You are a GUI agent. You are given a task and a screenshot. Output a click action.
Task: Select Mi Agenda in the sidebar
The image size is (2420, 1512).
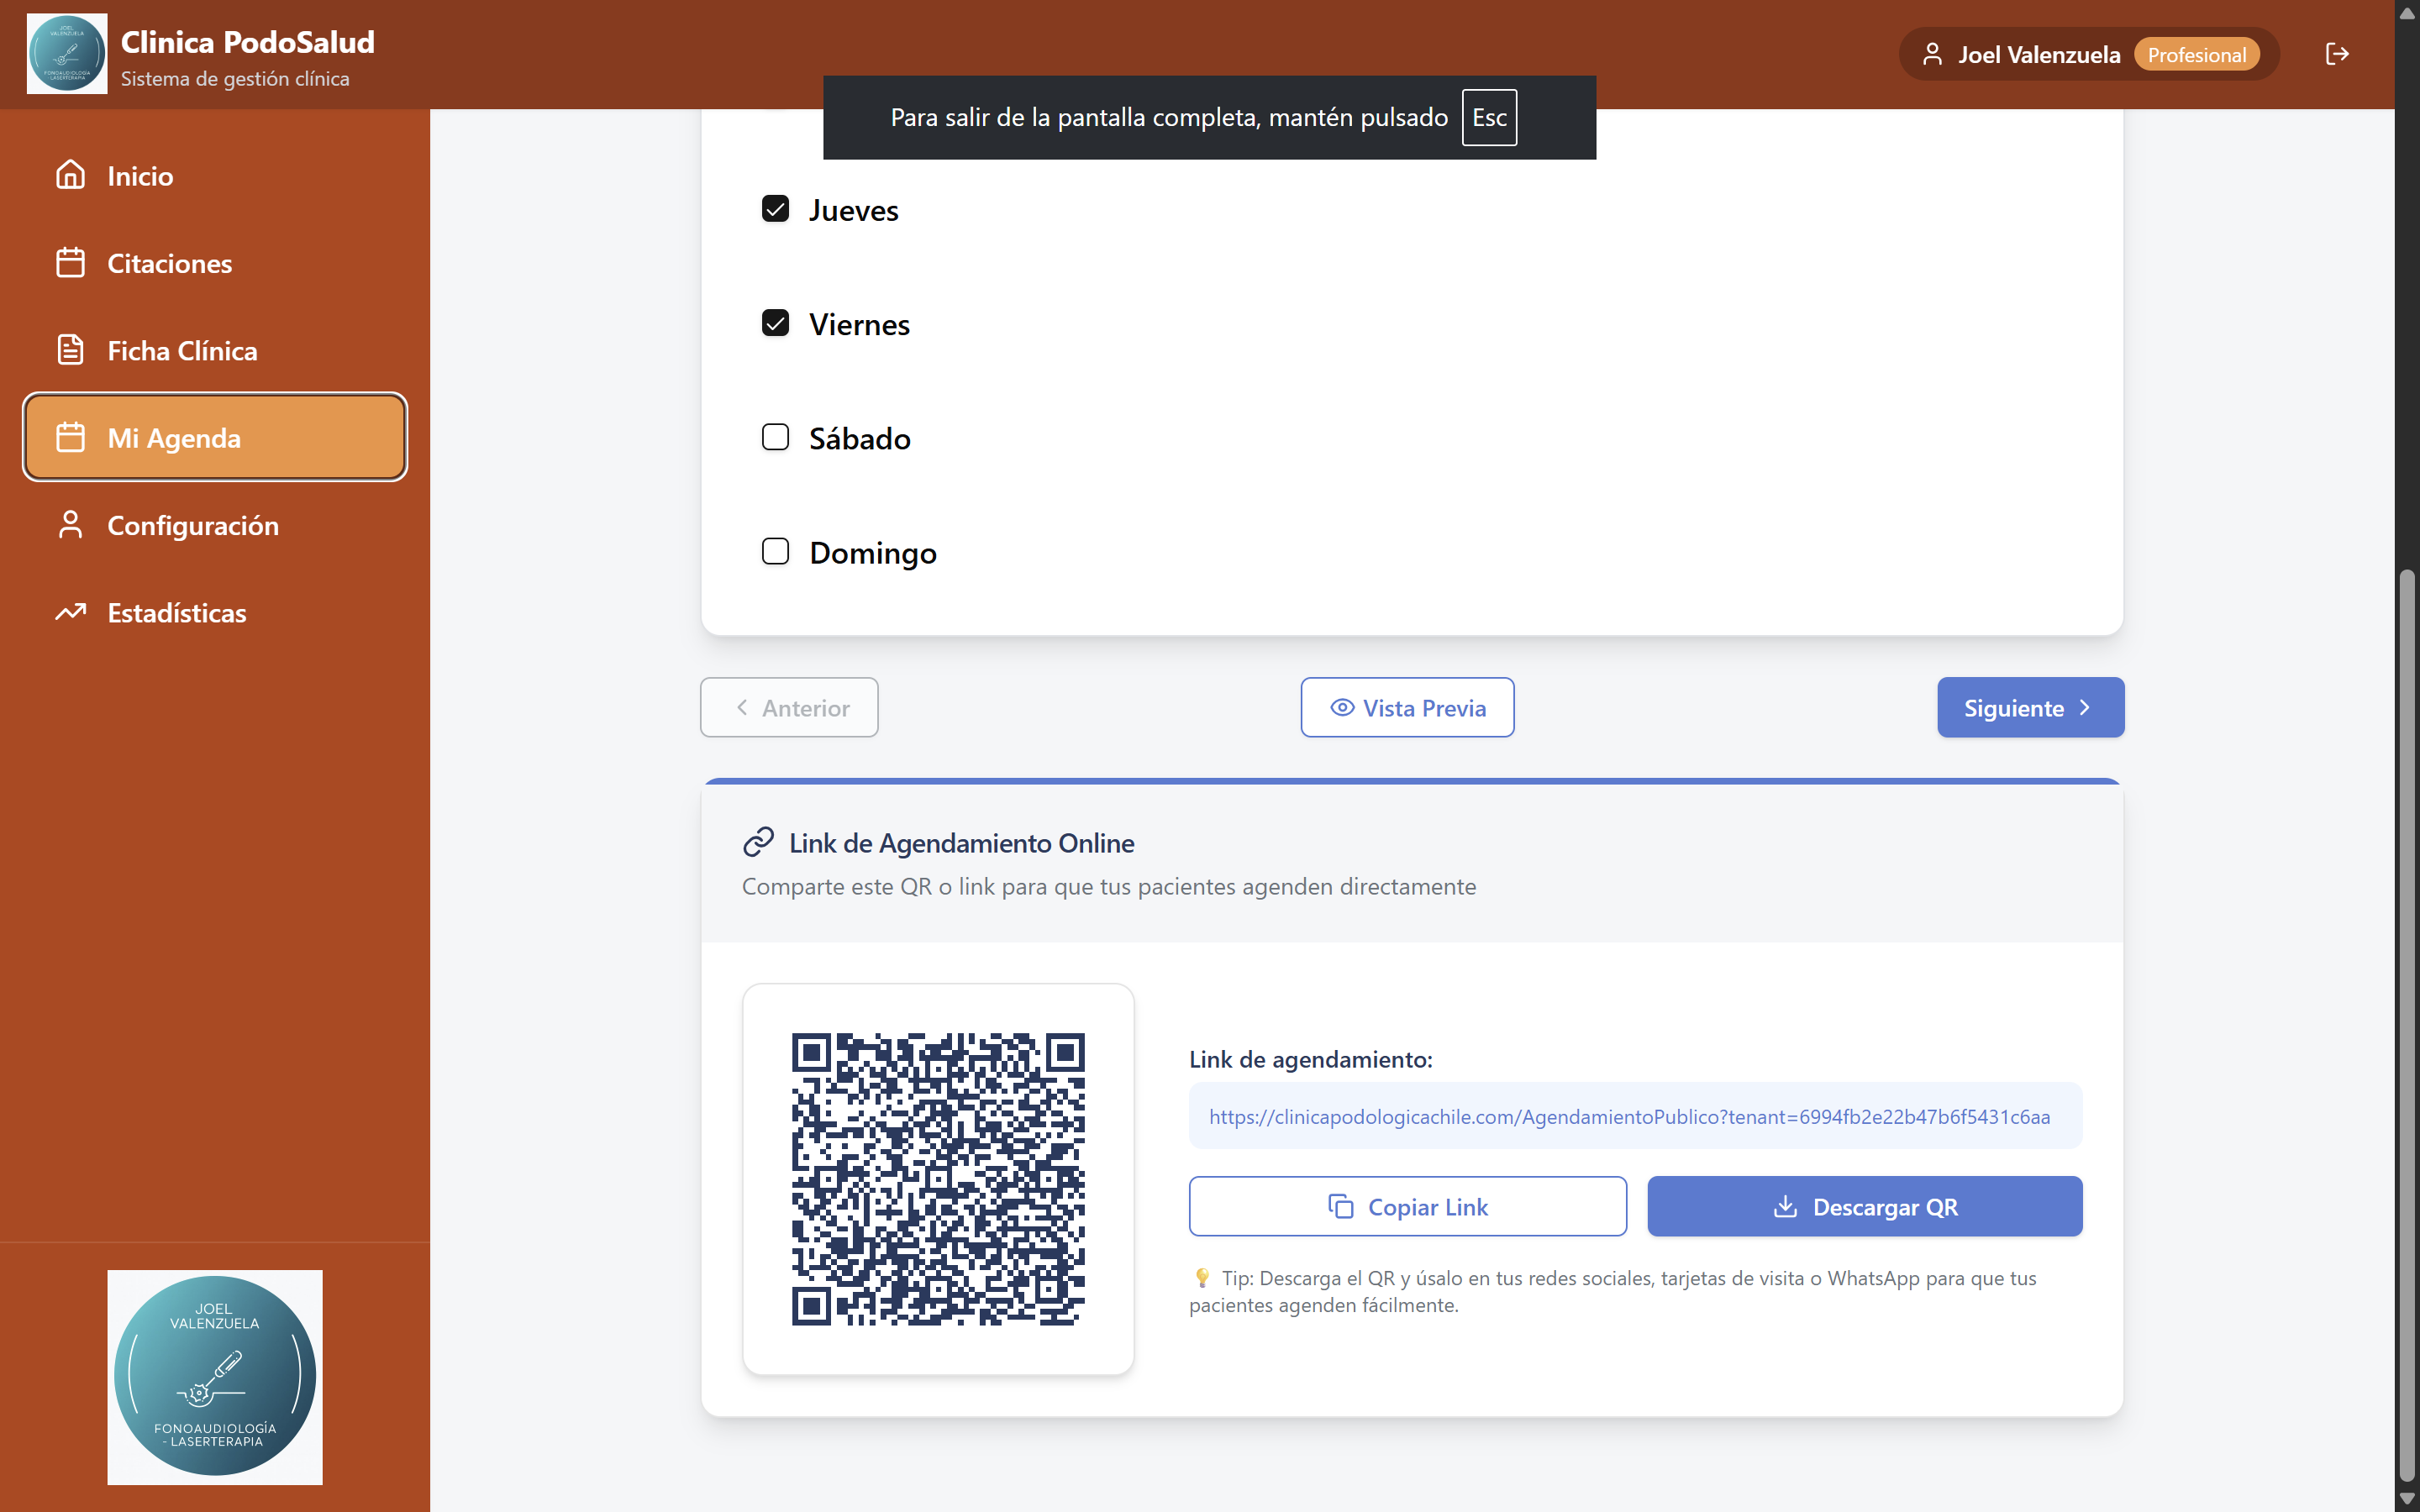215,437
